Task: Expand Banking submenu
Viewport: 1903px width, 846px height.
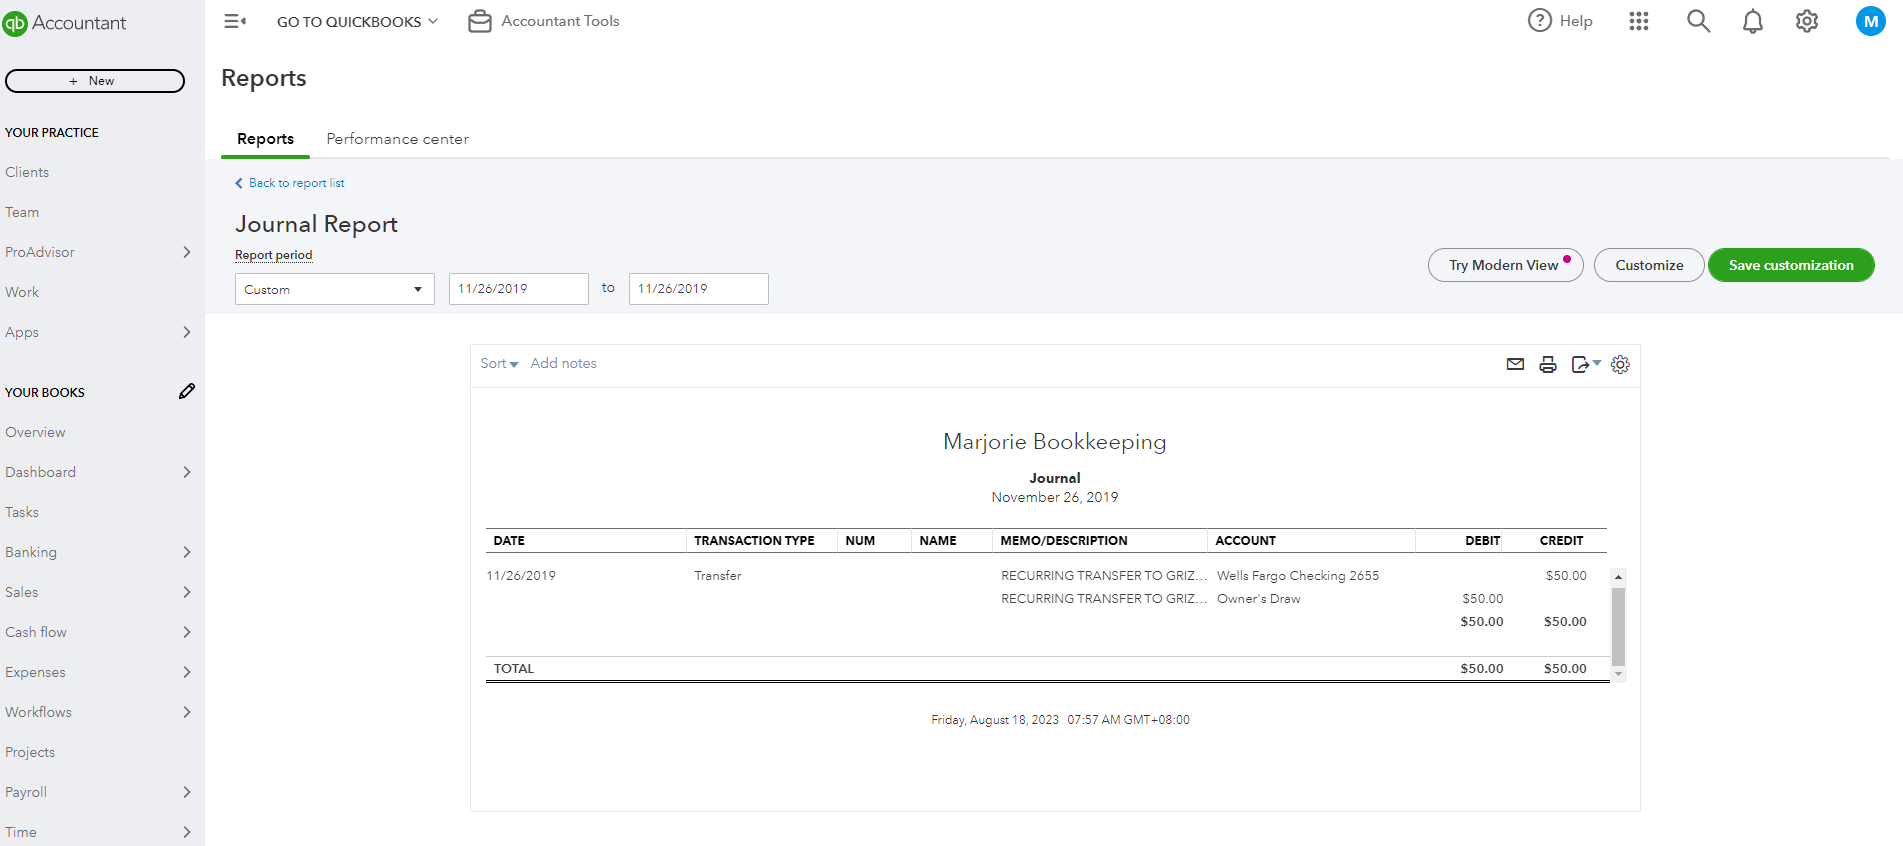Action: pos(186,552)
